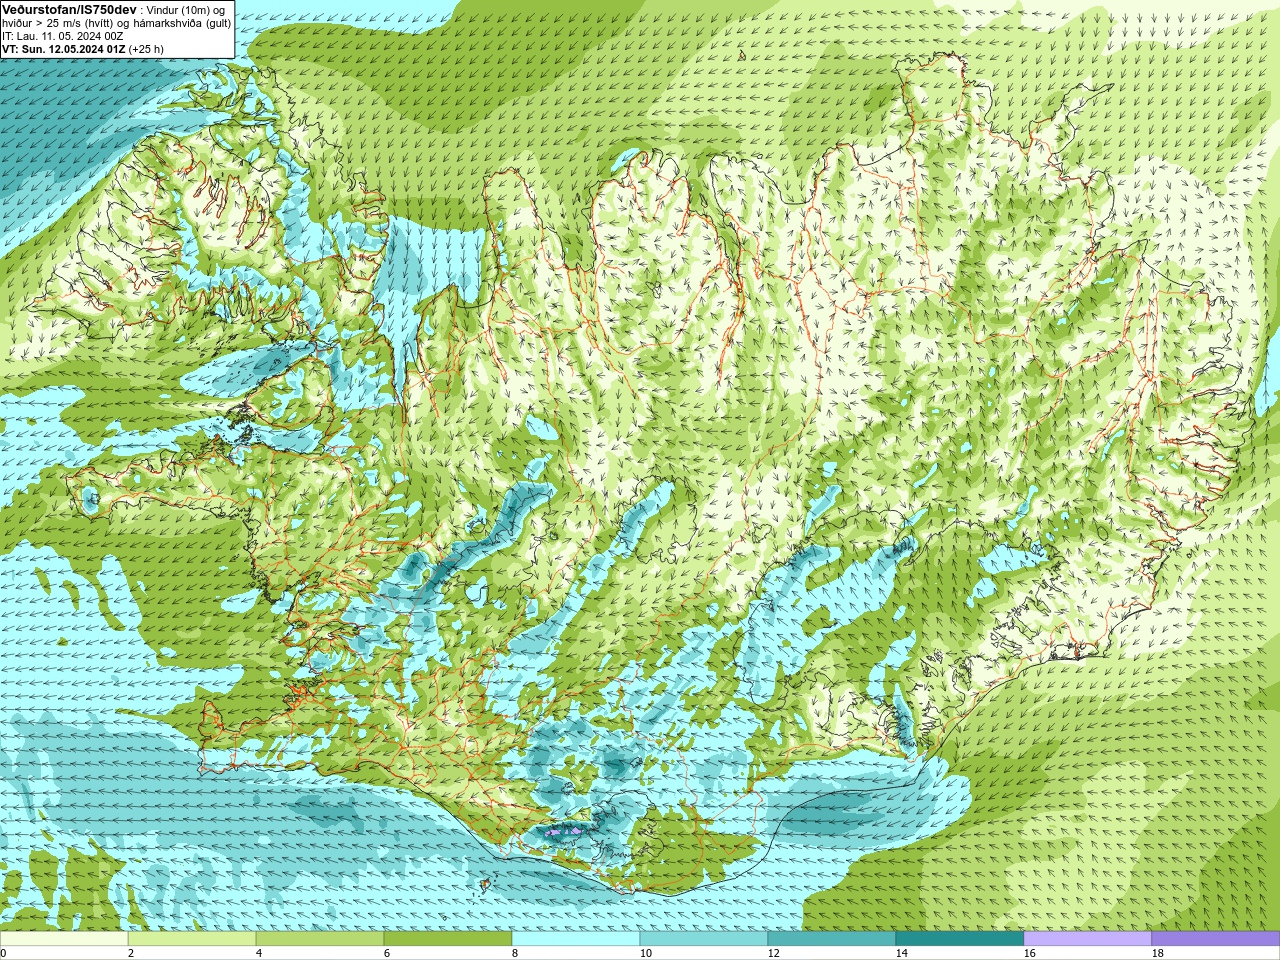The width and height of the screenshot is (1280, 960).
Task: Click the "4" label on the legend scale
Action: (x=259, y=953)
